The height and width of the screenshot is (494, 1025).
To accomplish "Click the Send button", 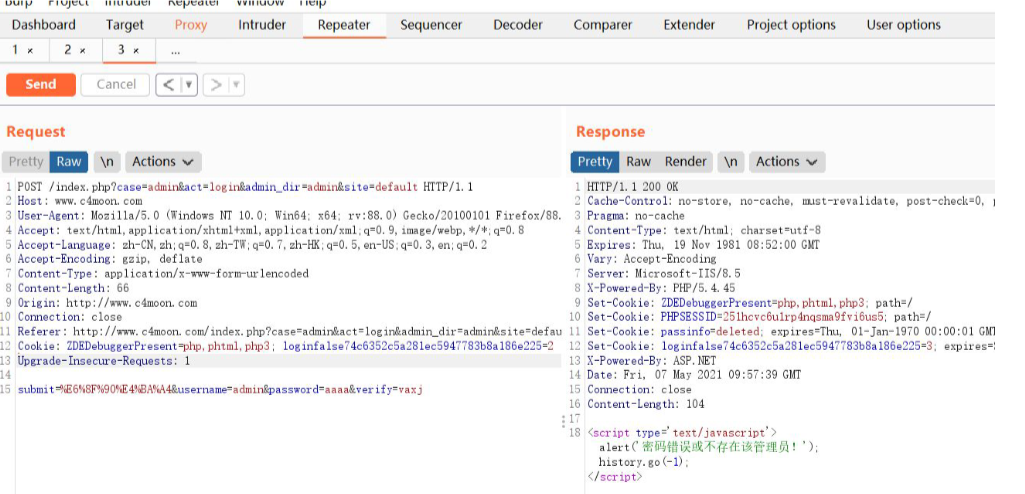I will pyautogui.click(x=40, y=85).
